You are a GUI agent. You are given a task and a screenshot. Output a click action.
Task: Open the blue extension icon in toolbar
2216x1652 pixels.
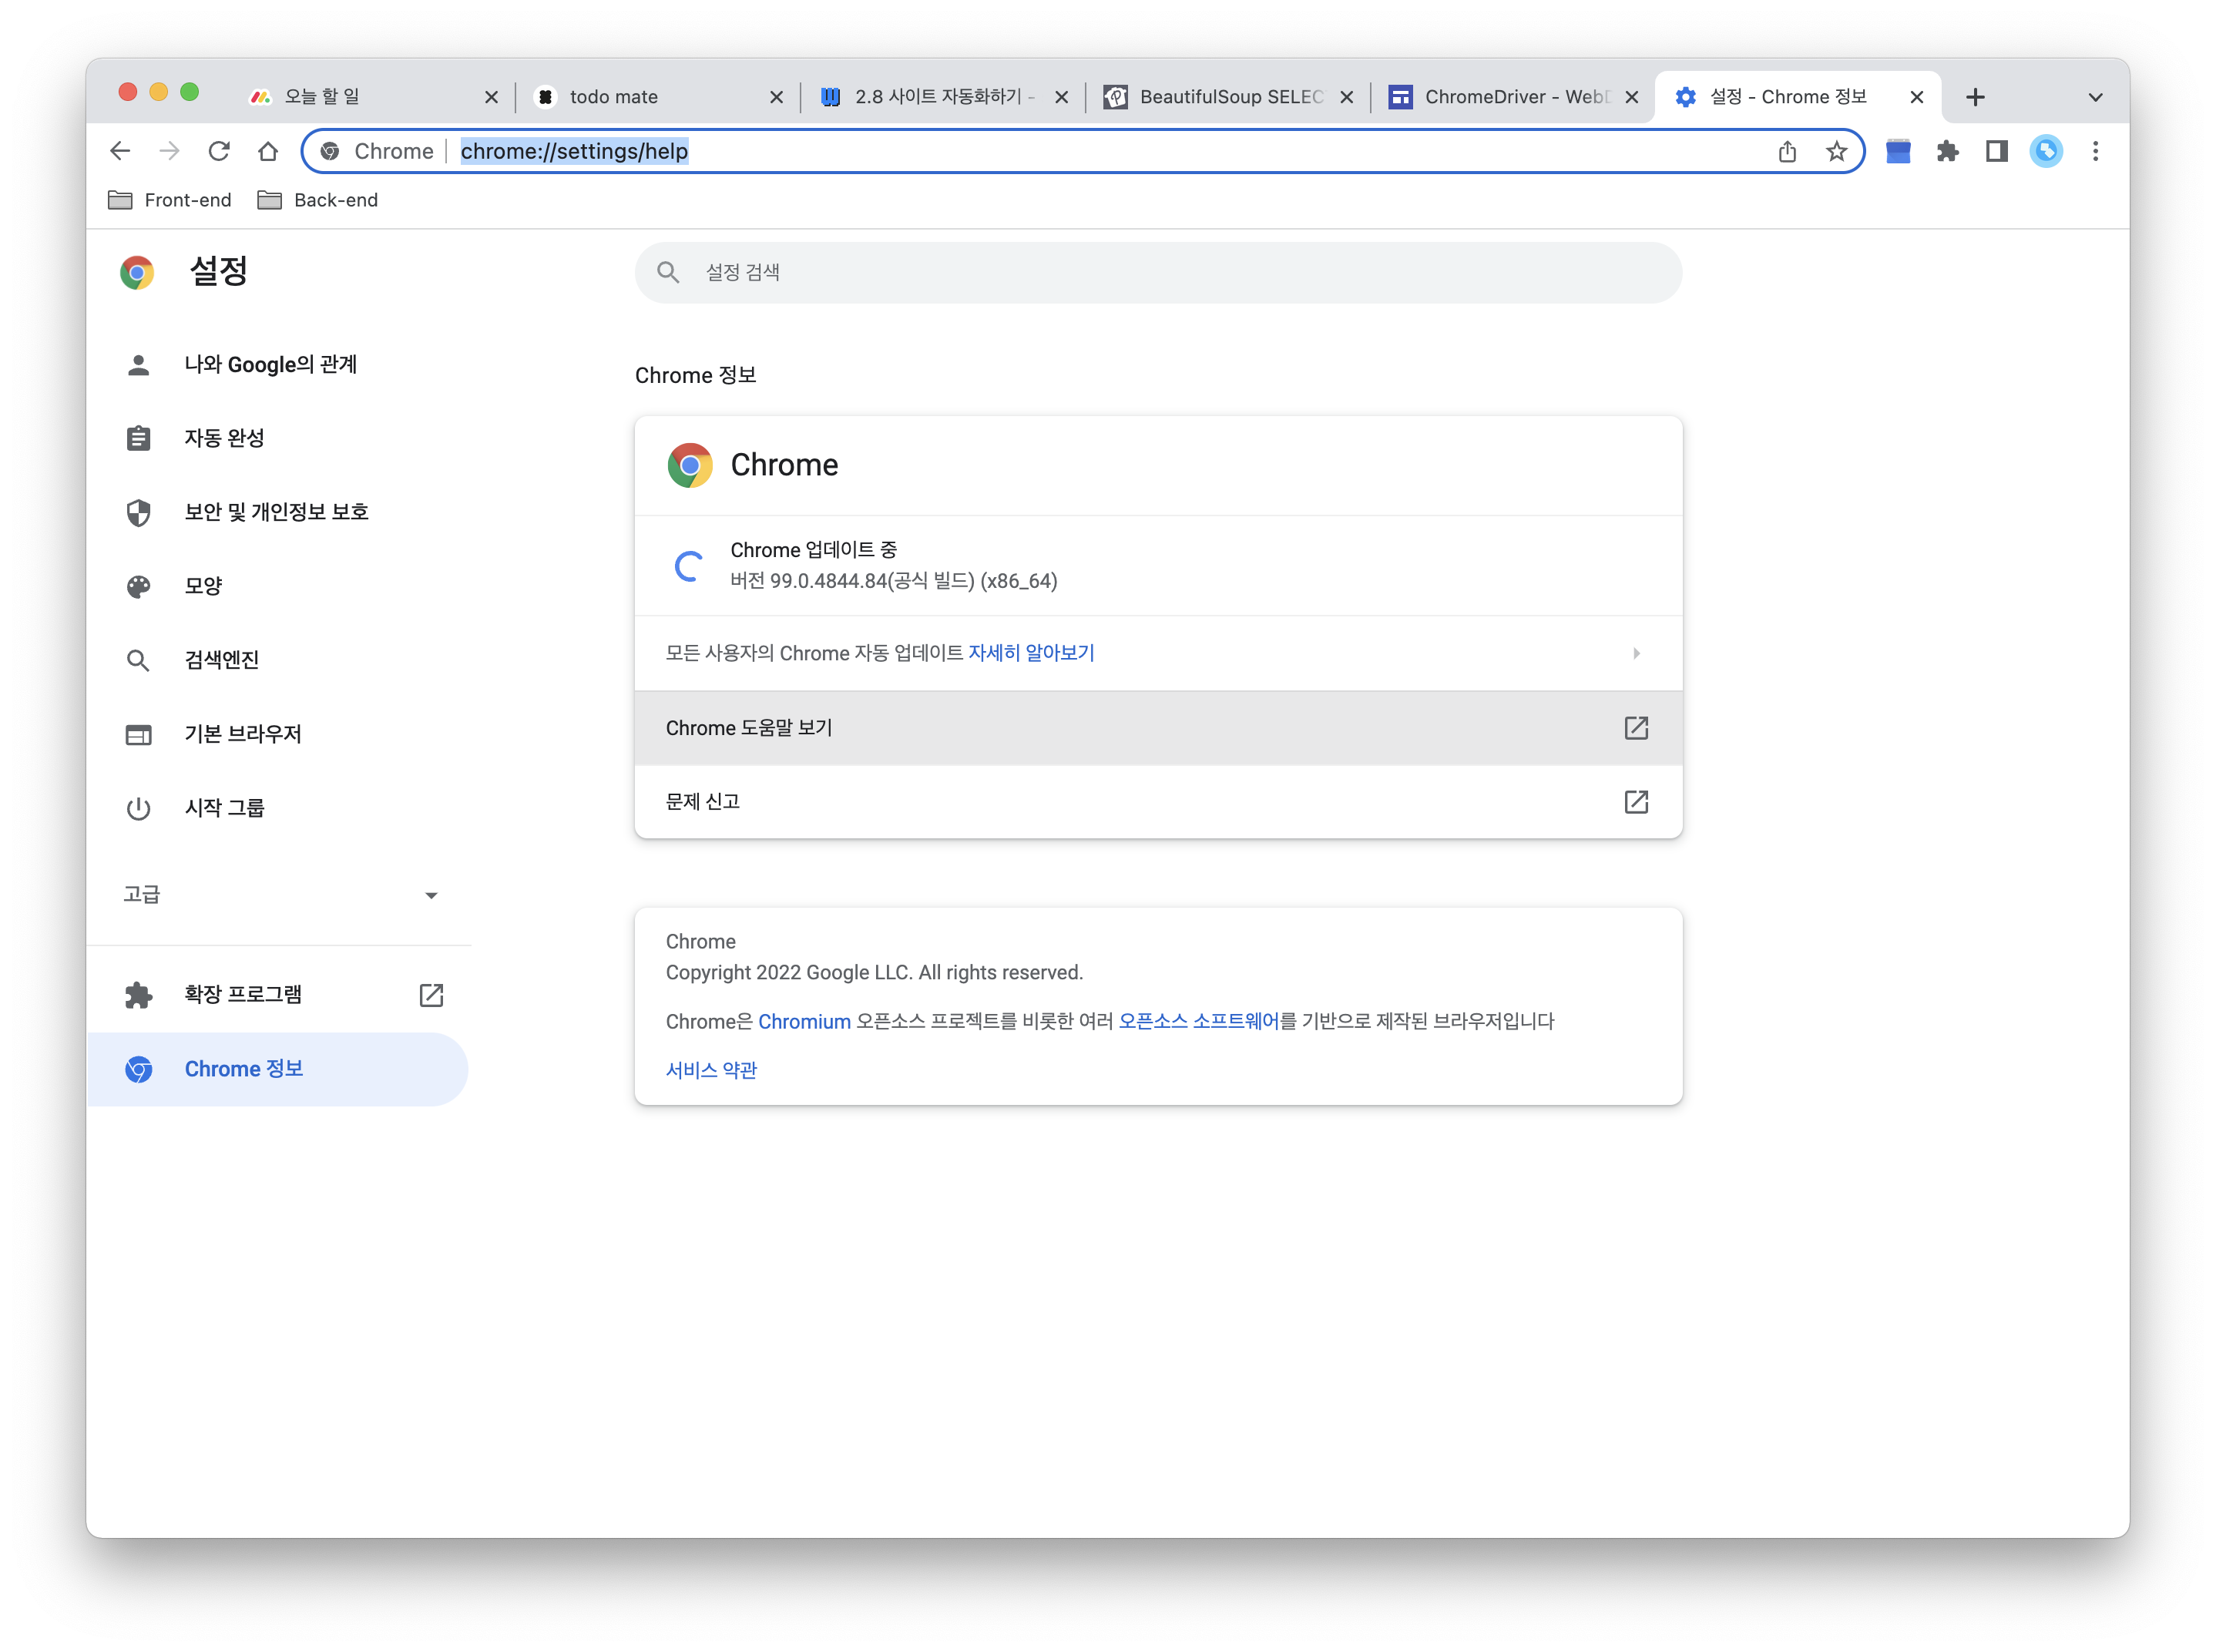(1897, 151)
